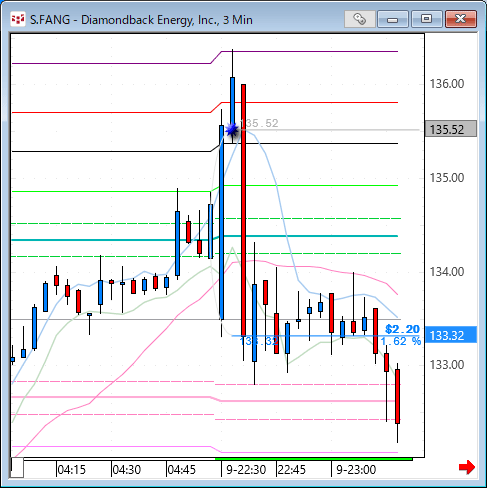Click the 04:30 time axis label

click(127, 470)
